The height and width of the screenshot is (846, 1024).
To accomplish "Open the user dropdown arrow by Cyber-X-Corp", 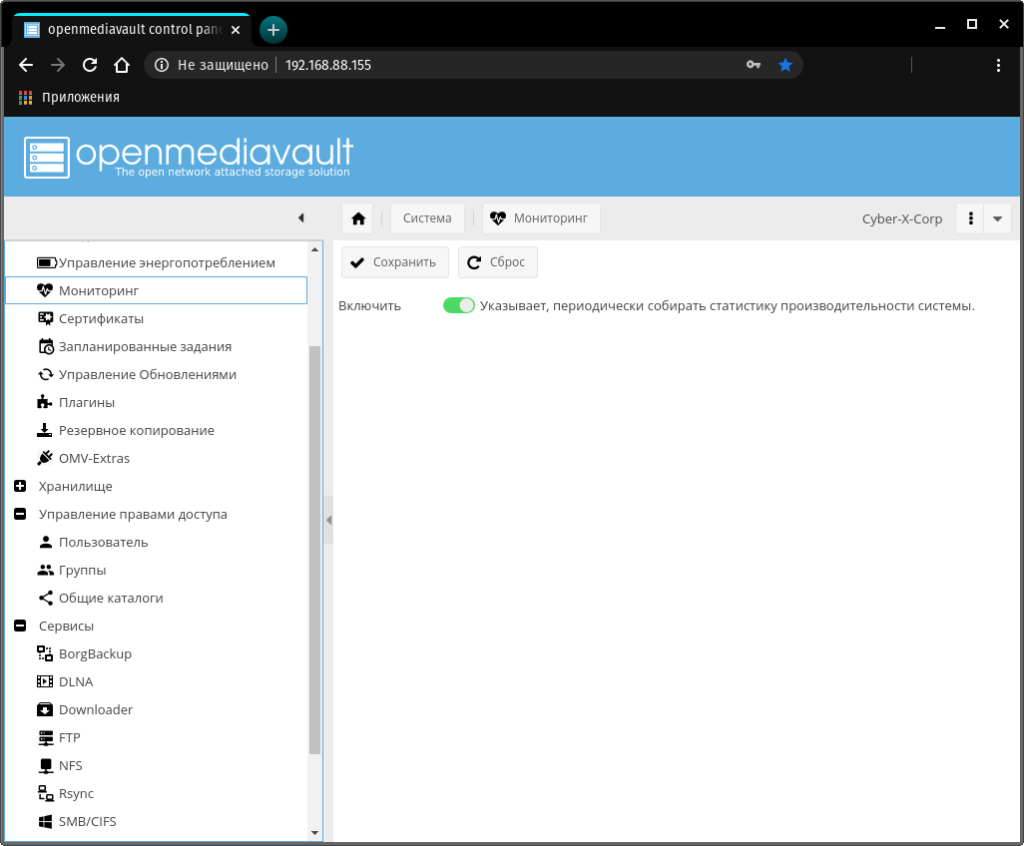I will 997,219.
